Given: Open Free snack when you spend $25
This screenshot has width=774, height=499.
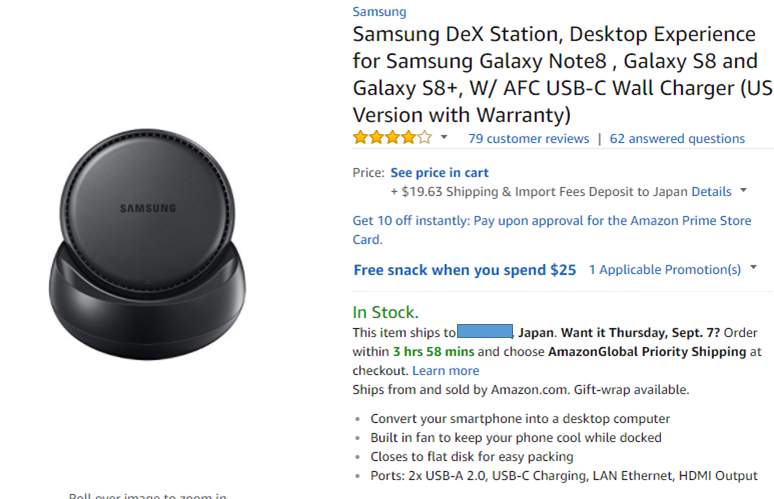Looking at the screenshot, I should [x=465, y=270].
